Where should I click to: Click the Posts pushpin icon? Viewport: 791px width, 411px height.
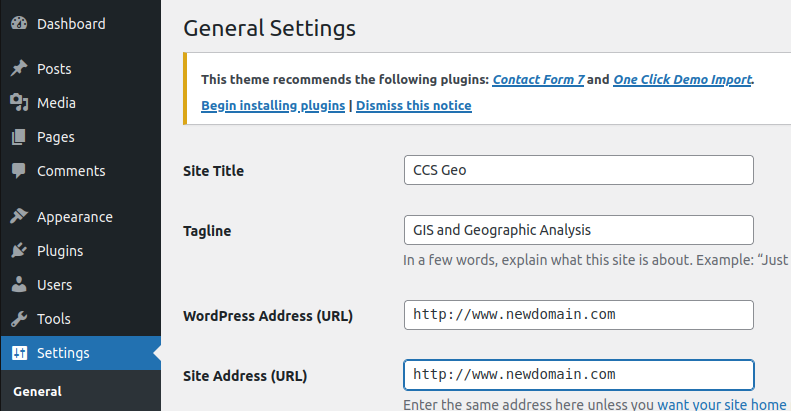click(x=19, y=69)
